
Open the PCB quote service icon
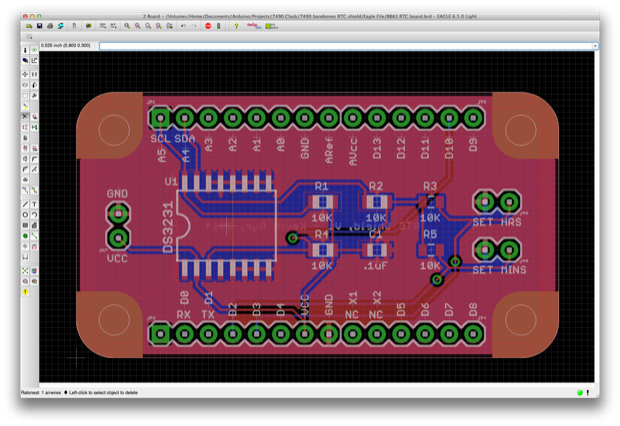pos(271,26)
